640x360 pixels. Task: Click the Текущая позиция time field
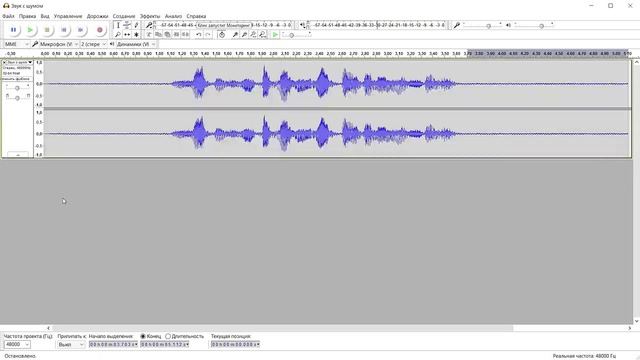(235, 344)
